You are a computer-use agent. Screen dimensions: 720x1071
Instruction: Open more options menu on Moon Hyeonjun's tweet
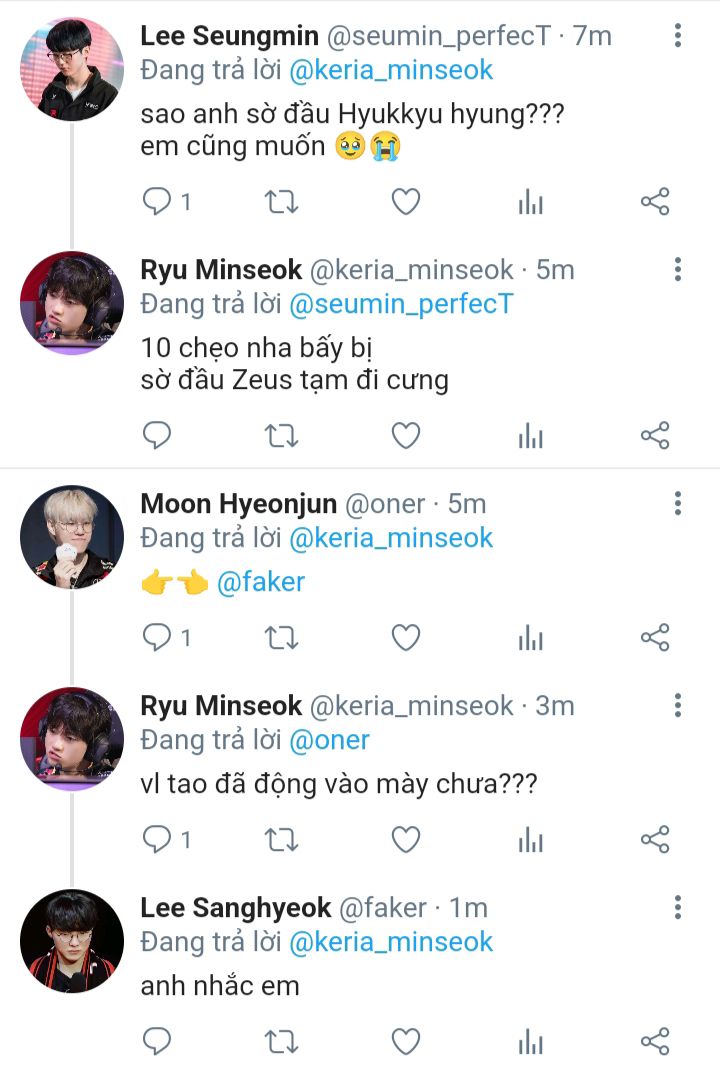click(x=678, y=503)
